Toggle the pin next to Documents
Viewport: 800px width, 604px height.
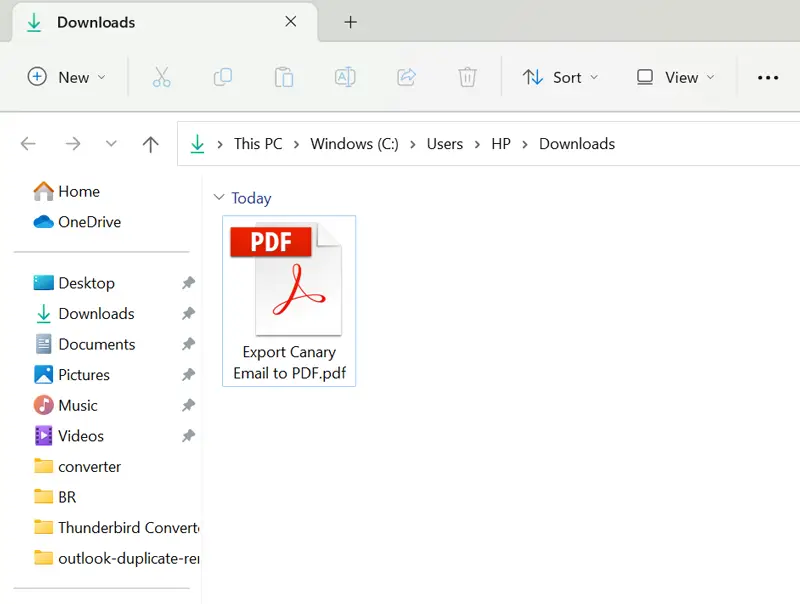188,344
